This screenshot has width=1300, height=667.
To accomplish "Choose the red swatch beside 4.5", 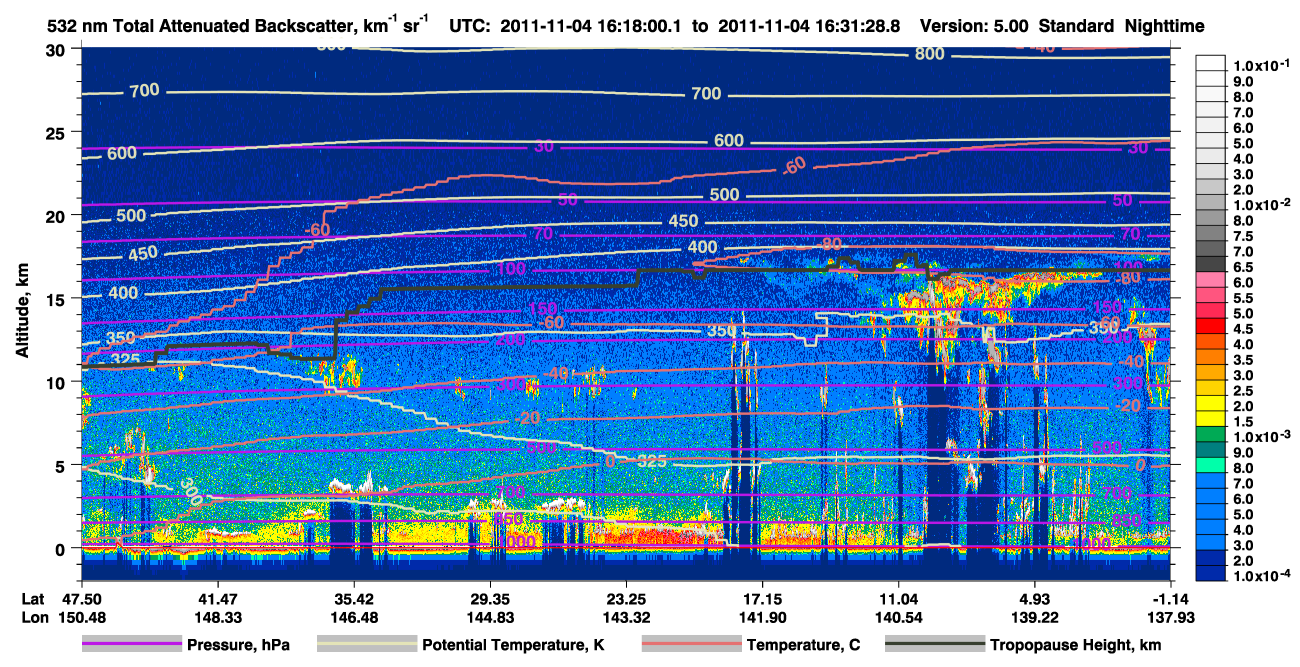I will [1212, 328].
